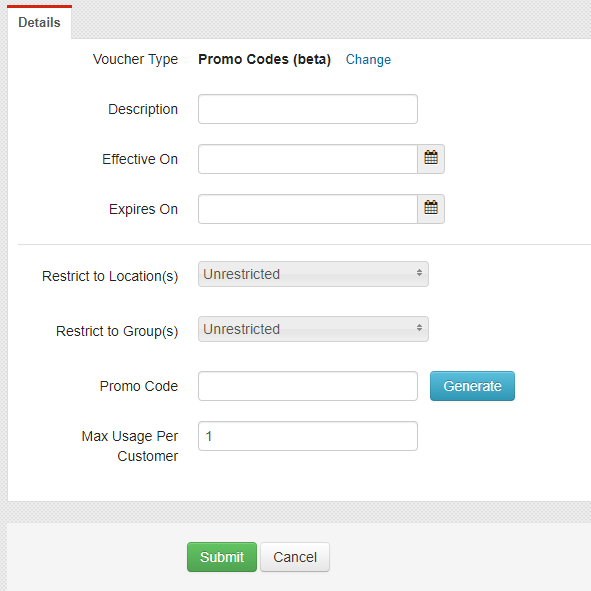Click the Generate promo code button

(x=472, y=386)
